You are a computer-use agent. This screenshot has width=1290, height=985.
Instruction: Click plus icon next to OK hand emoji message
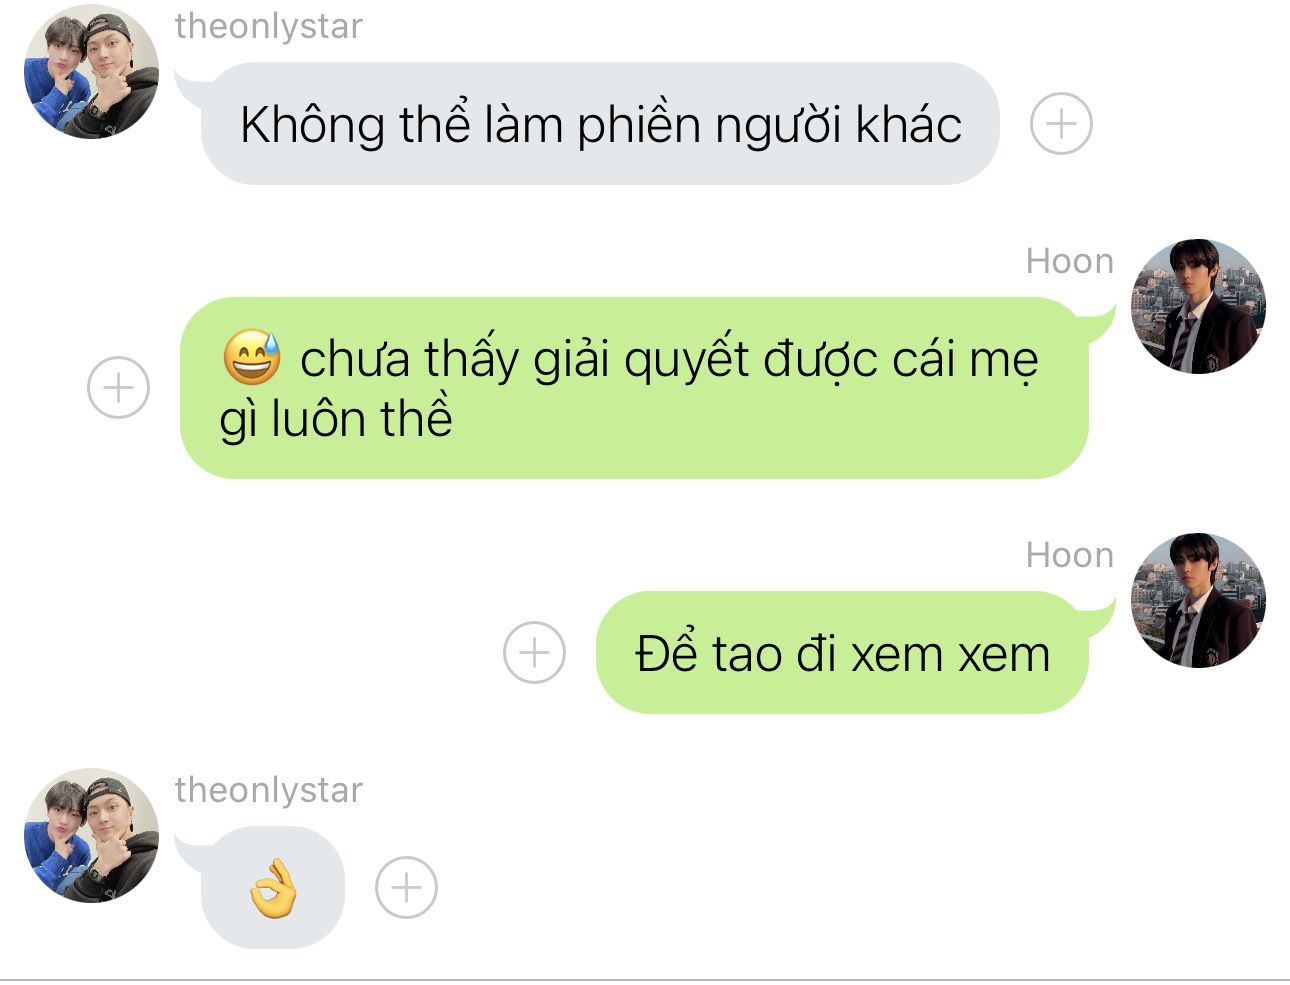[x=406, y=887]
